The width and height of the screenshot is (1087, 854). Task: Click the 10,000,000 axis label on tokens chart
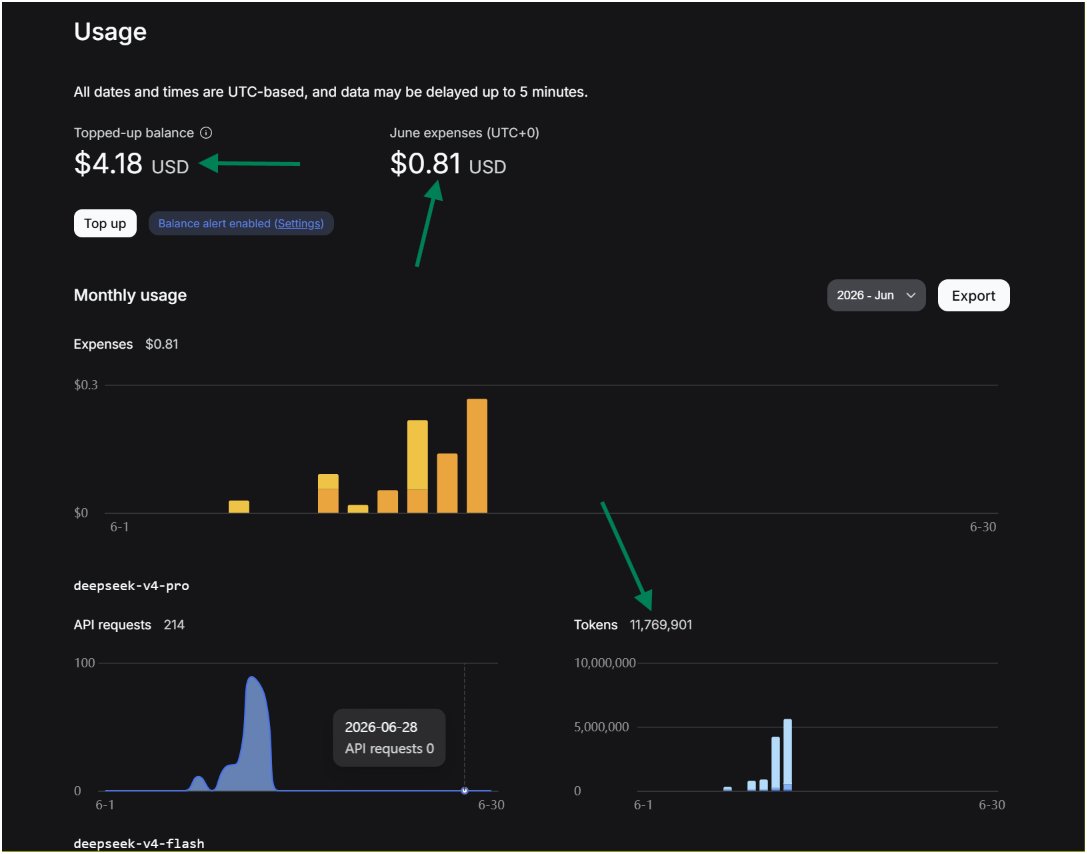pos(605,663)
